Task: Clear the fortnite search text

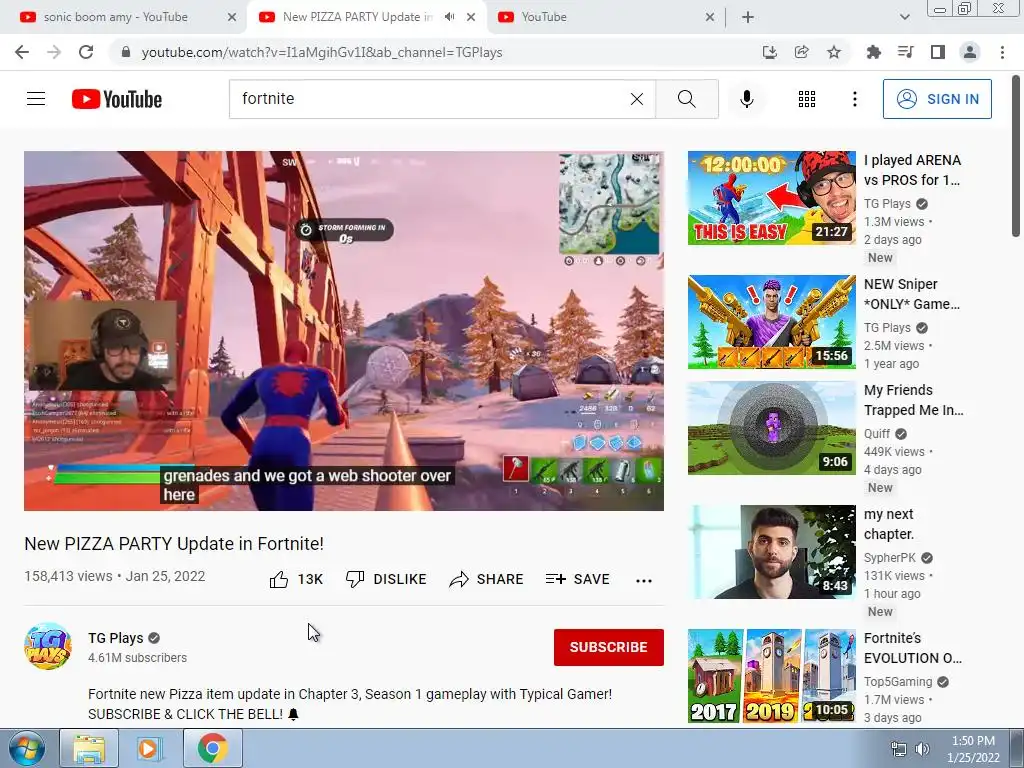Action: tap(637, 99)
